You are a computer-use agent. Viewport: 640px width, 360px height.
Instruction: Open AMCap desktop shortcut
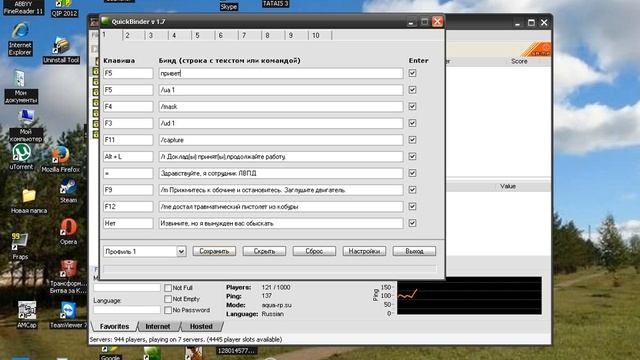27,315
